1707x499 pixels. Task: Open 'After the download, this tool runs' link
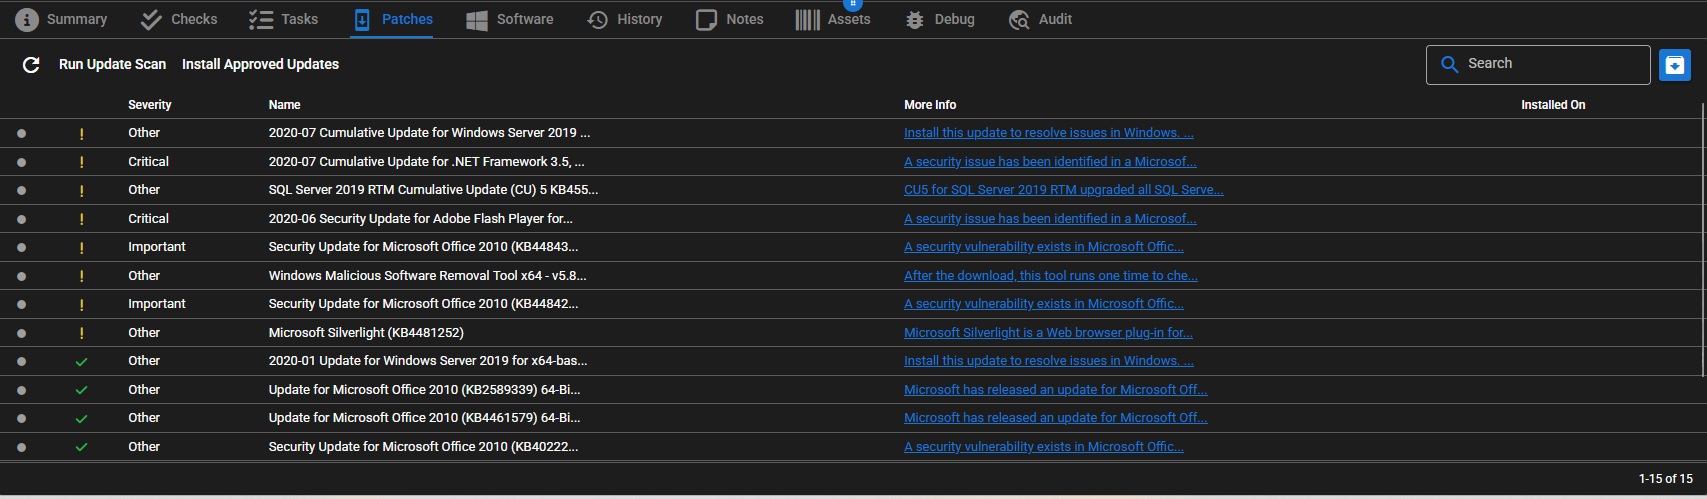pos(1050,276)
